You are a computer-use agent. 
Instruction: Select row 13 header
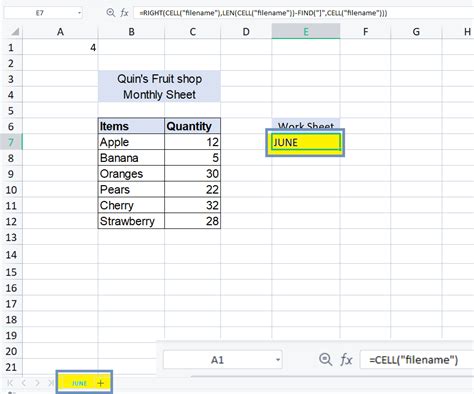(x=11, y=237)
